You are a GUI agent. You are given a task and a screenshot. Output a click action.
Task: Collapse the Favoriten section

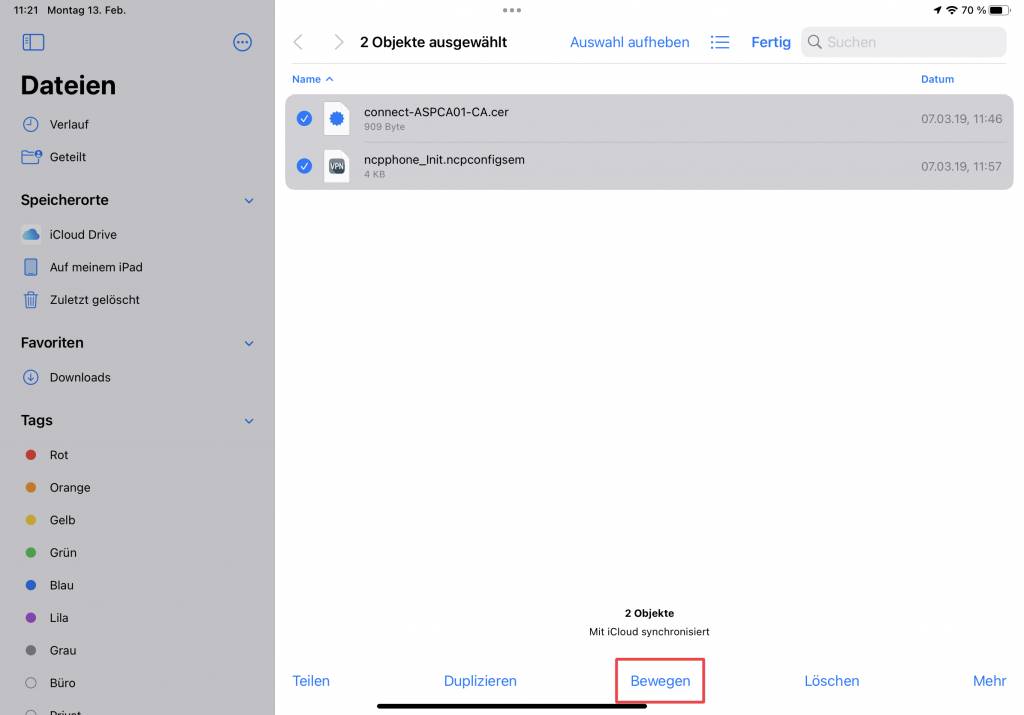point(249,343)
